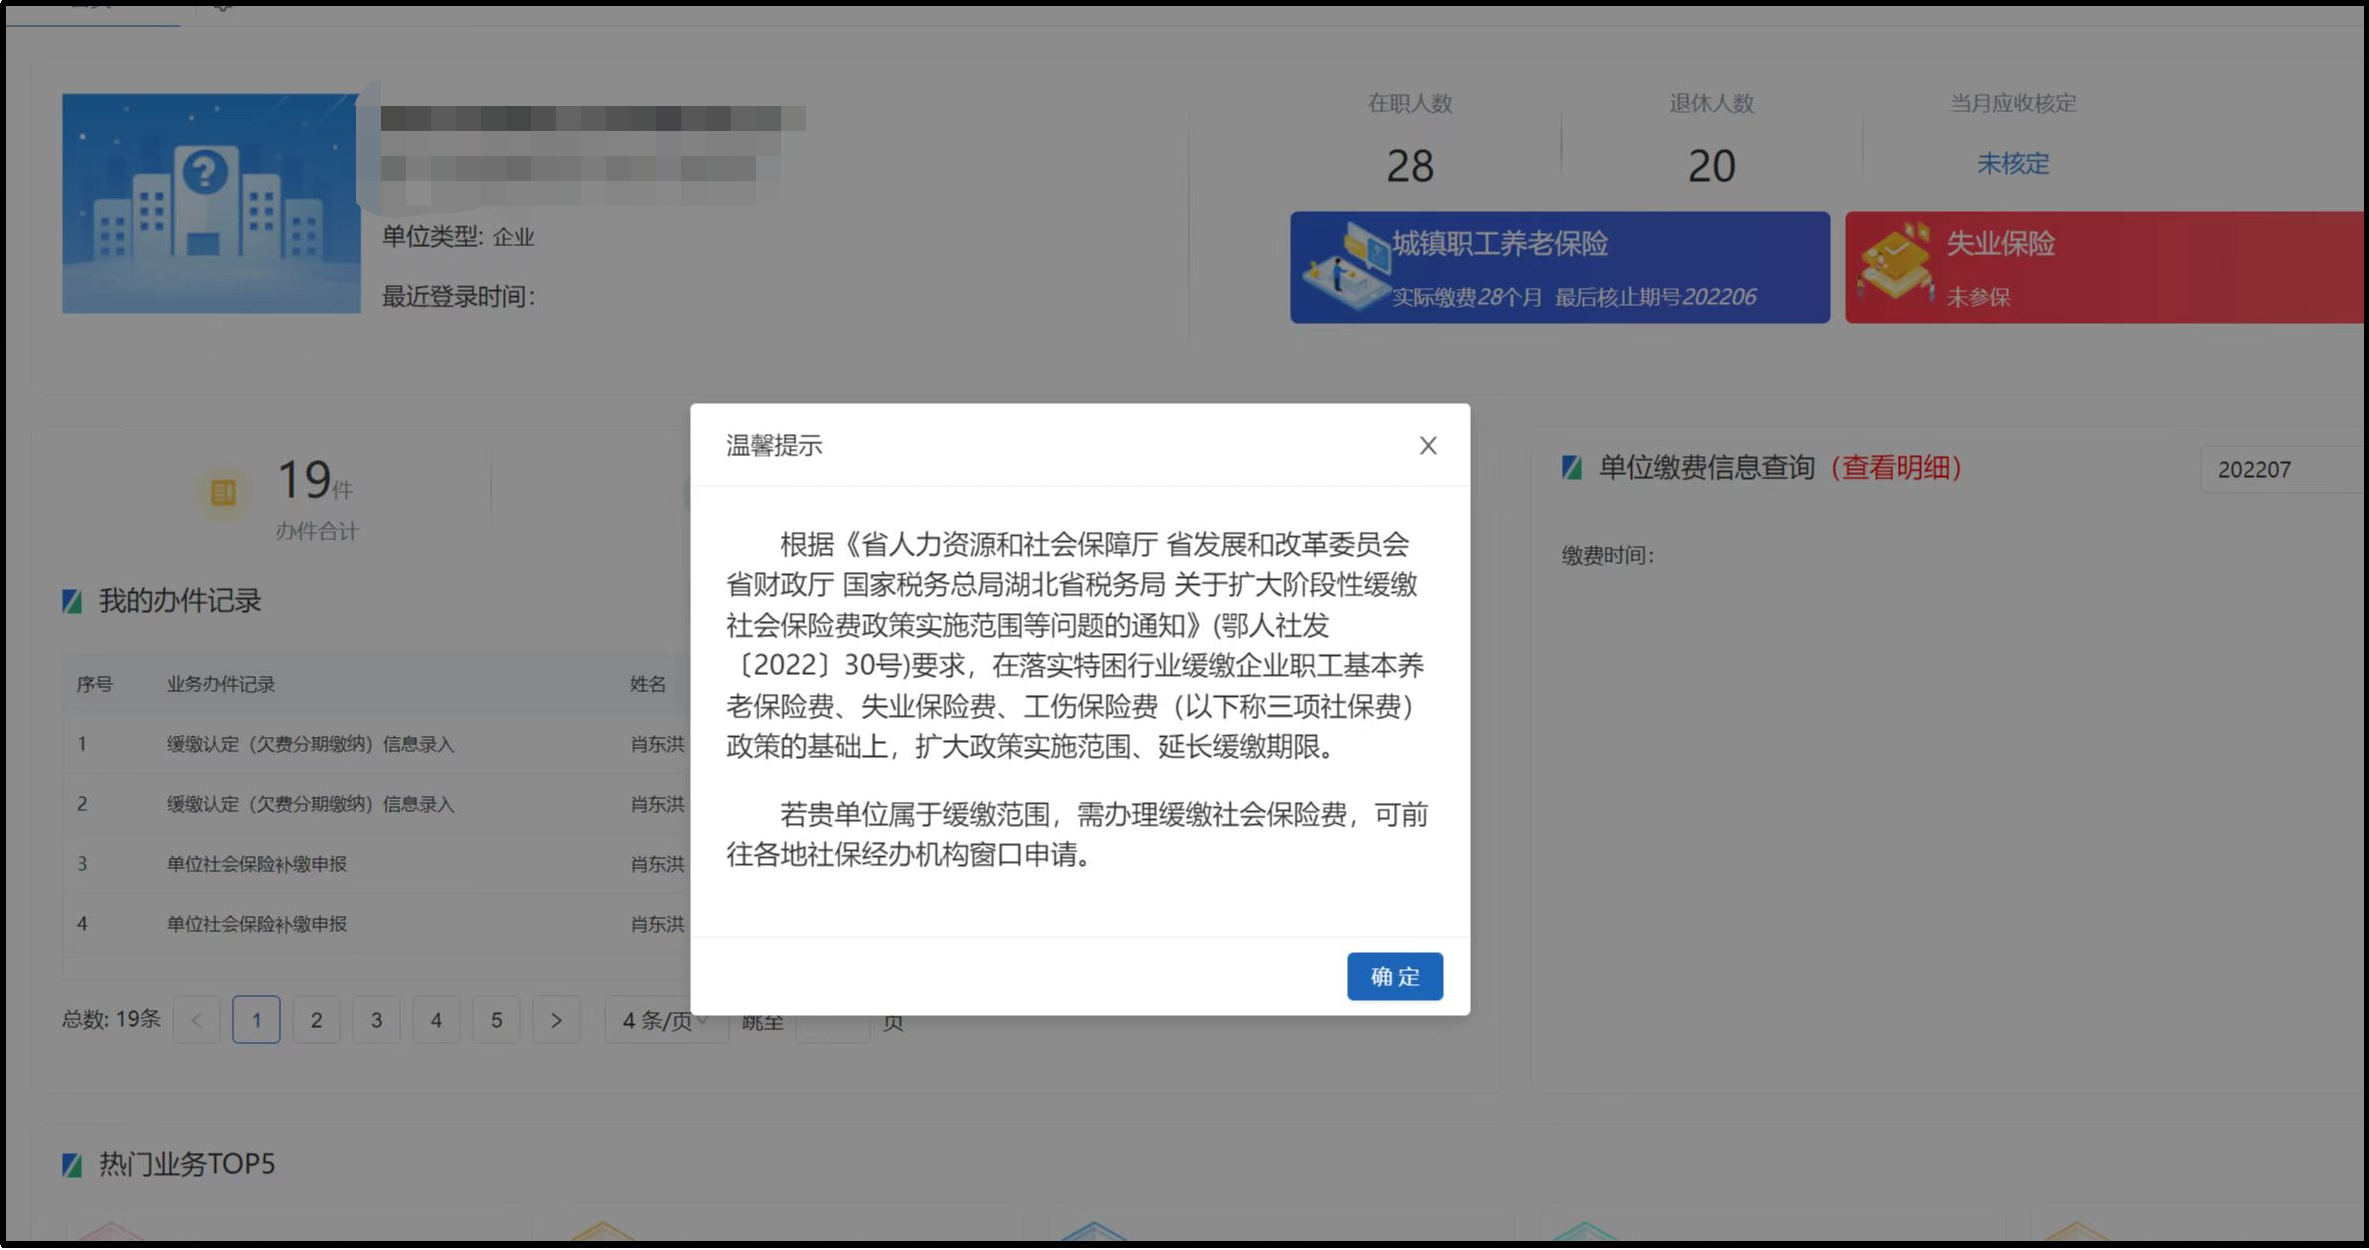Go to next page arrow in pagination
This screenshot has width=2369, height=1250.
pos(556,1020)
